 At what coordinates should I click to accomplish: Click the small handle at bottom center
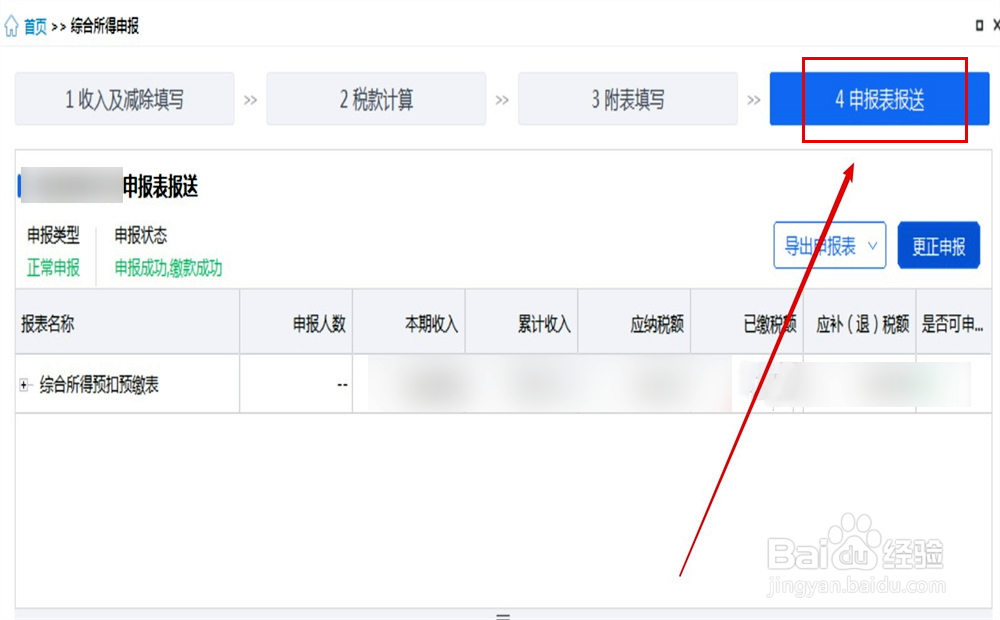(504, 617)
